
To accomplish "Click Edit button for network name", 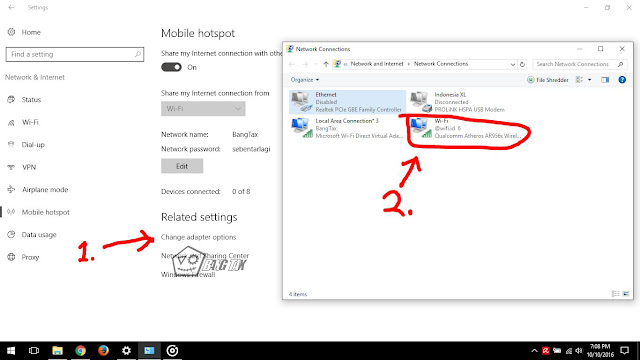I will 182,166.
